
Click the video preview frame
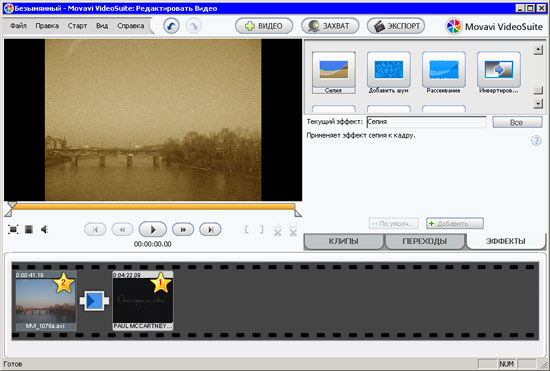[153, 120]
